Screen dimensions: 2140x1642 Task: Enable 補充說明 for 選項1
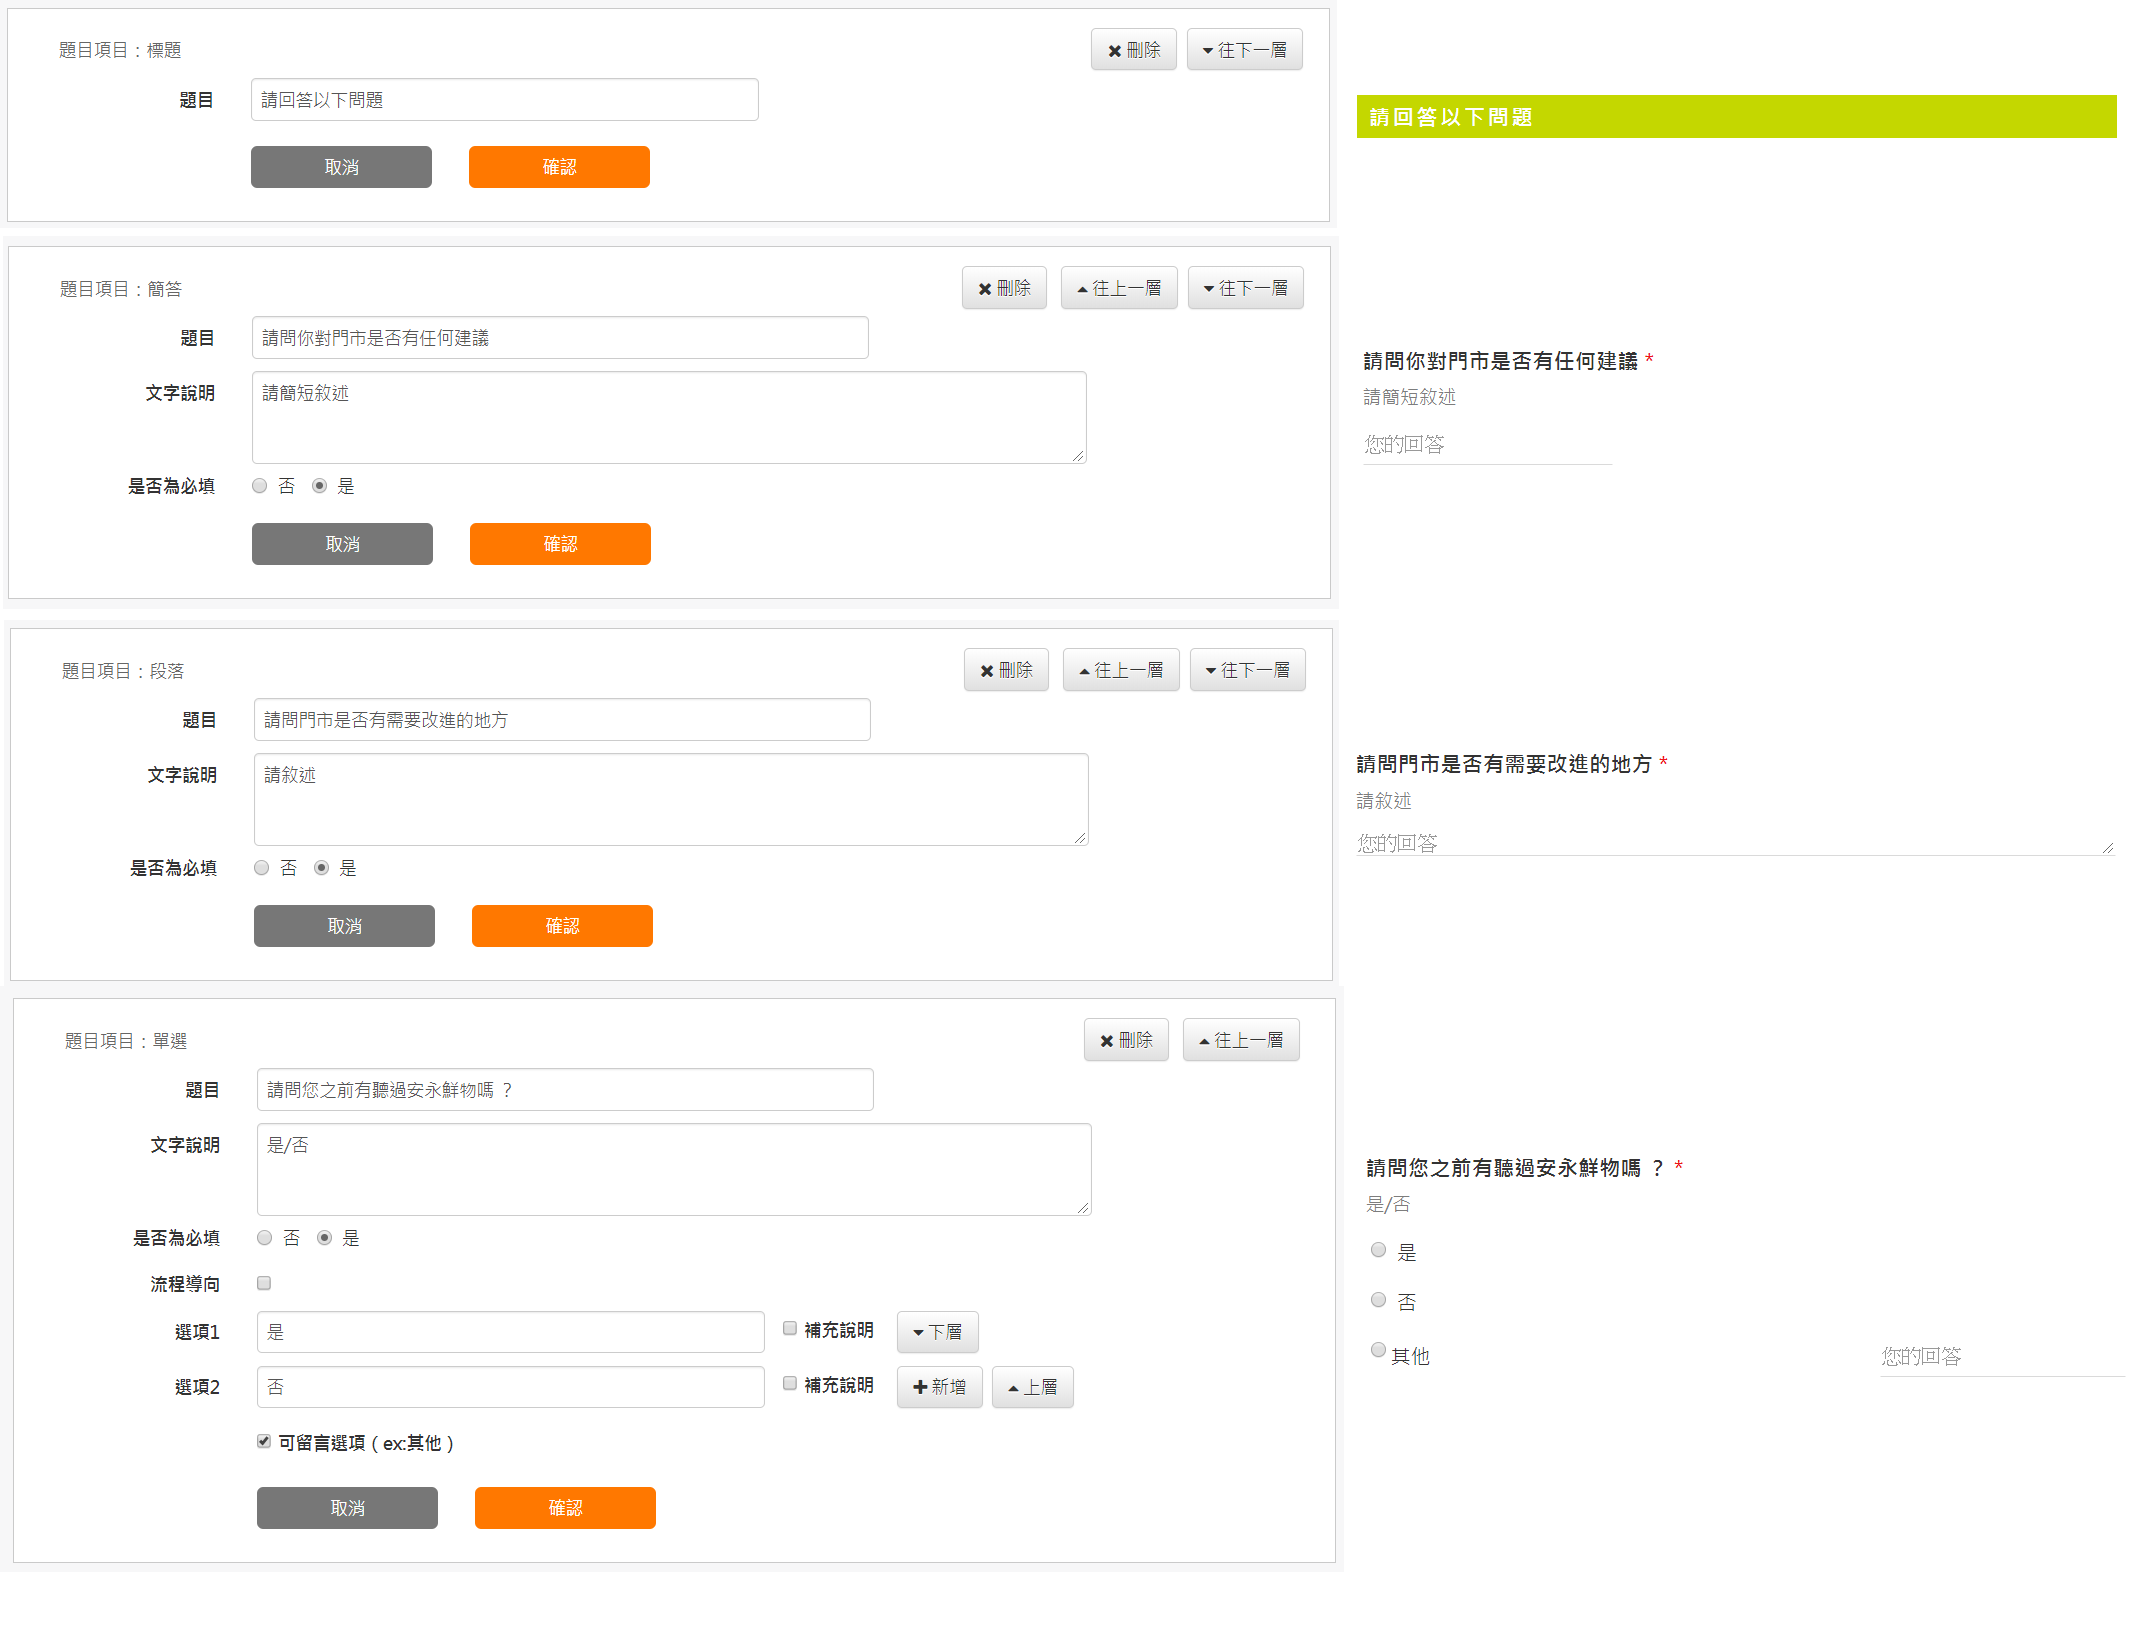tap(790, 1329)
